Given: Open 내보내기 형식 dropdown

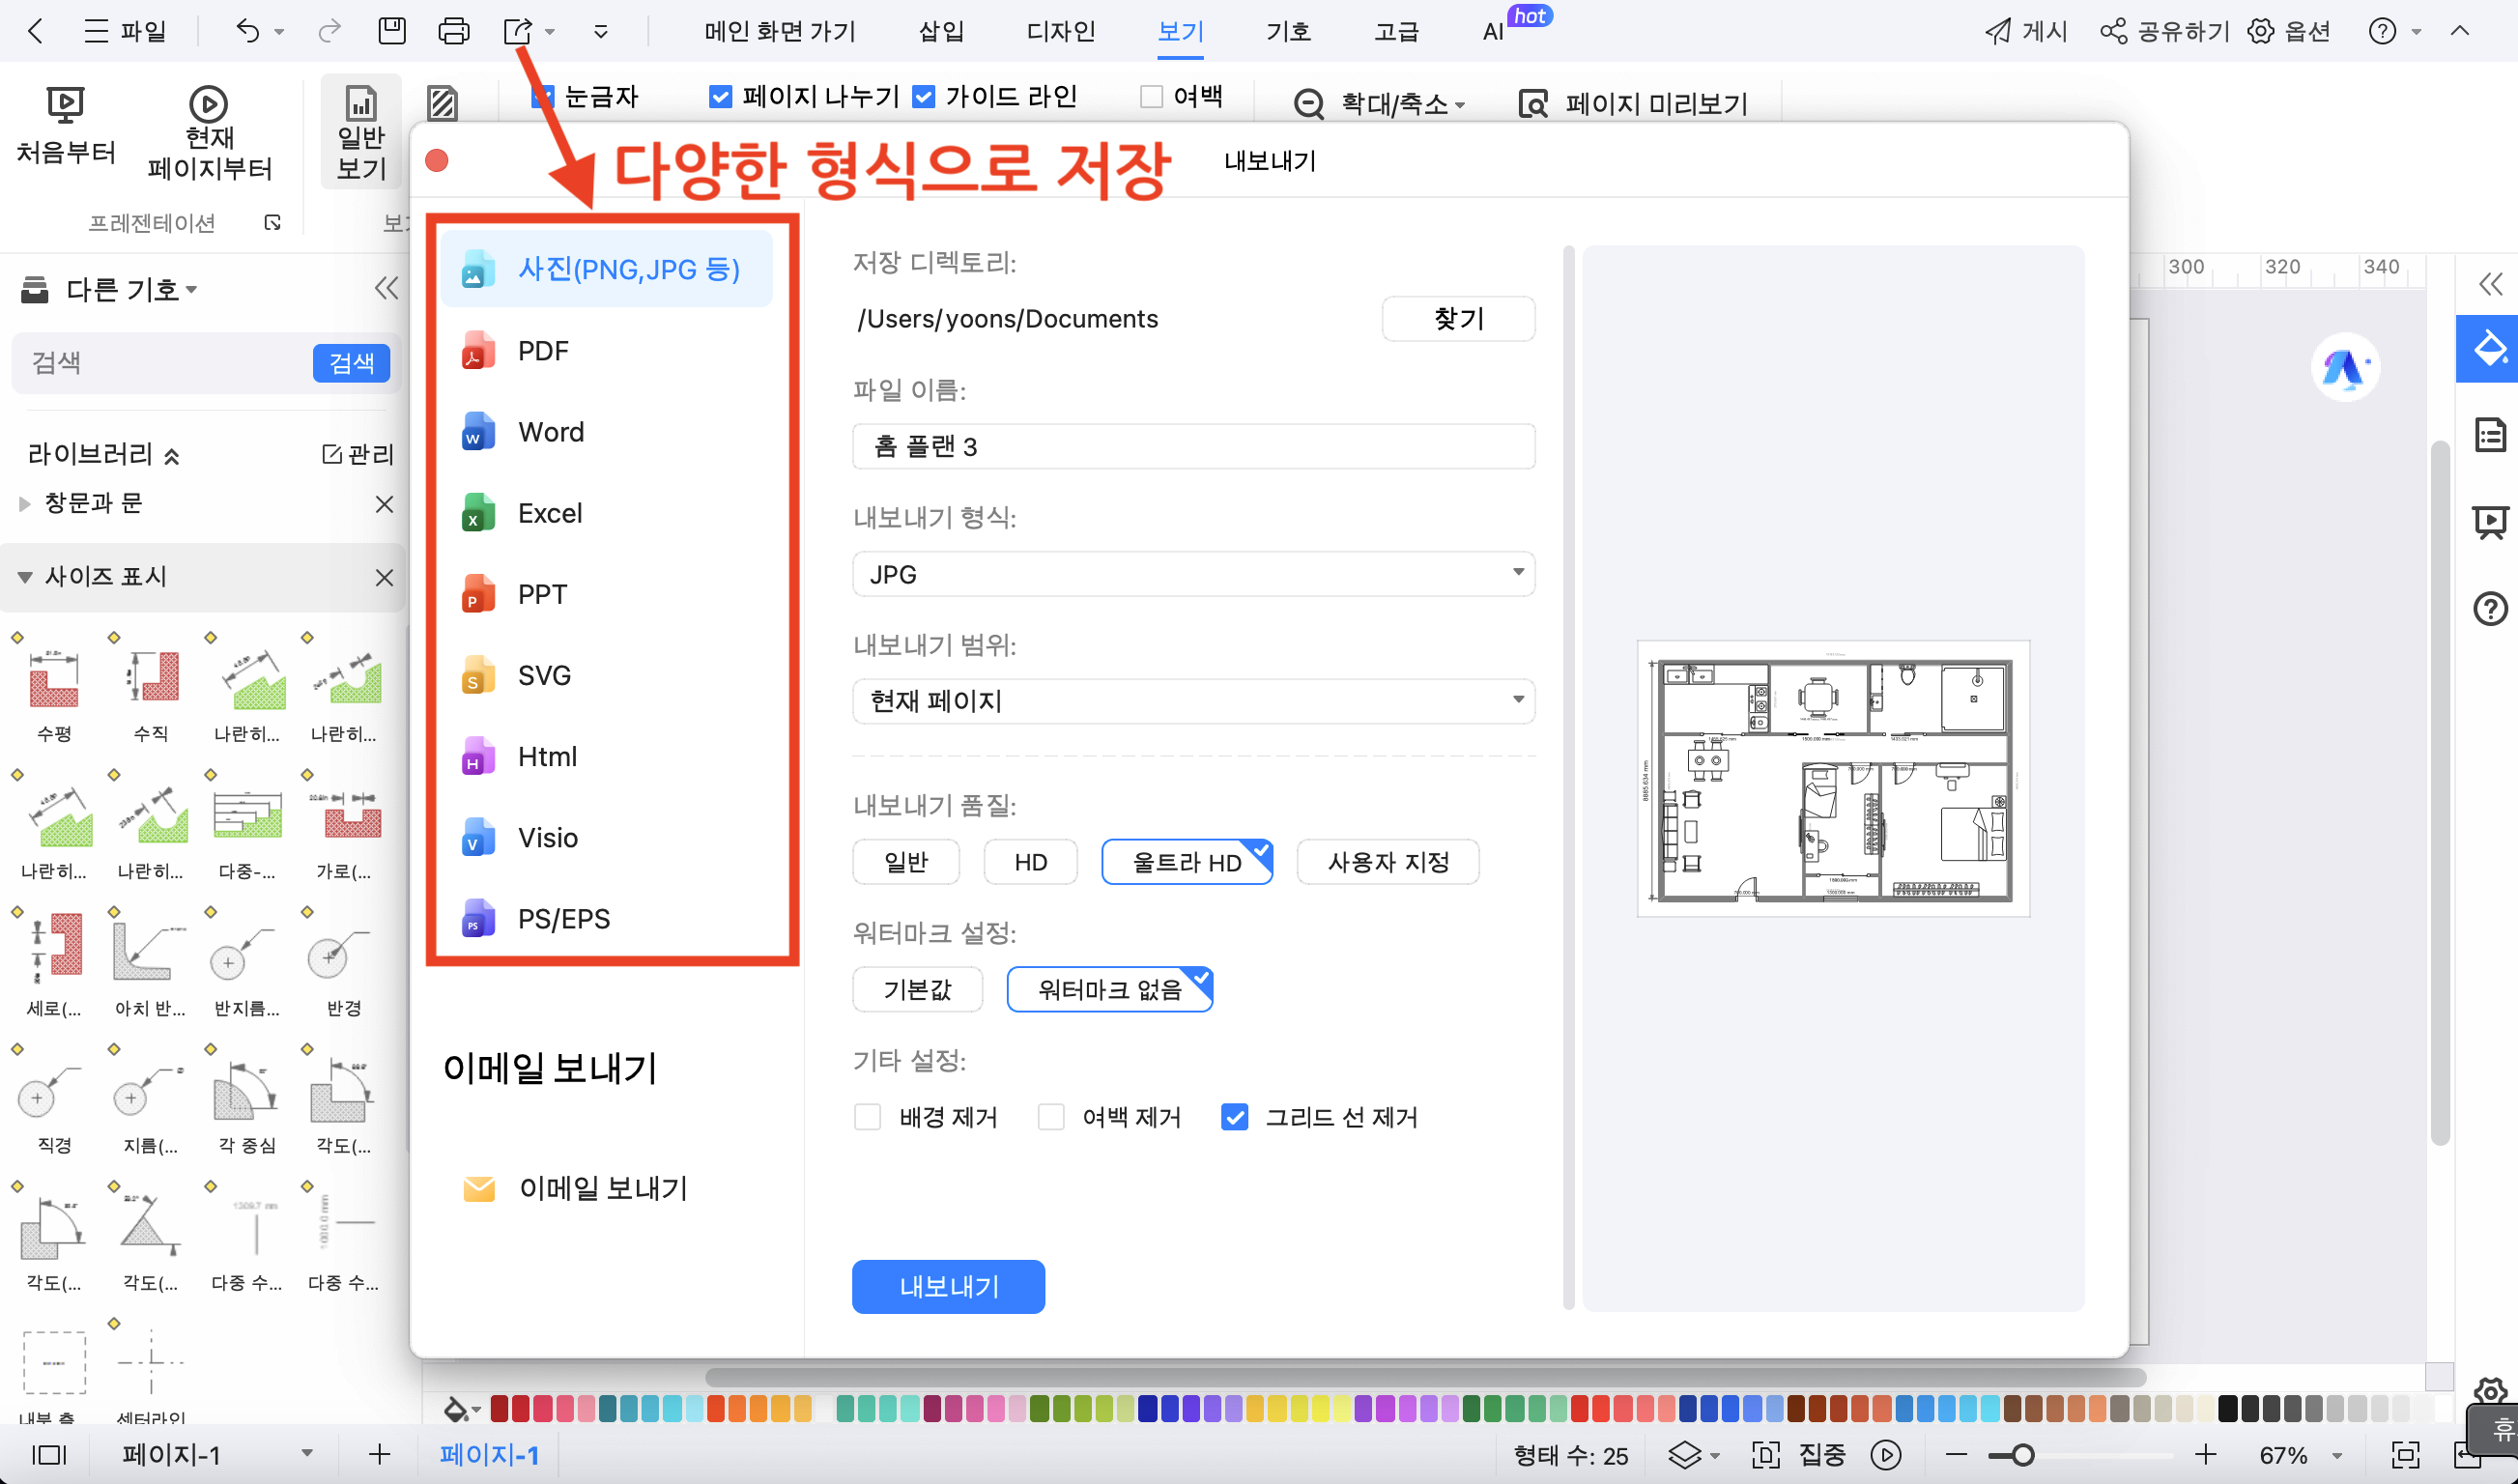Looking at the screenshot, I should 1192,572.
